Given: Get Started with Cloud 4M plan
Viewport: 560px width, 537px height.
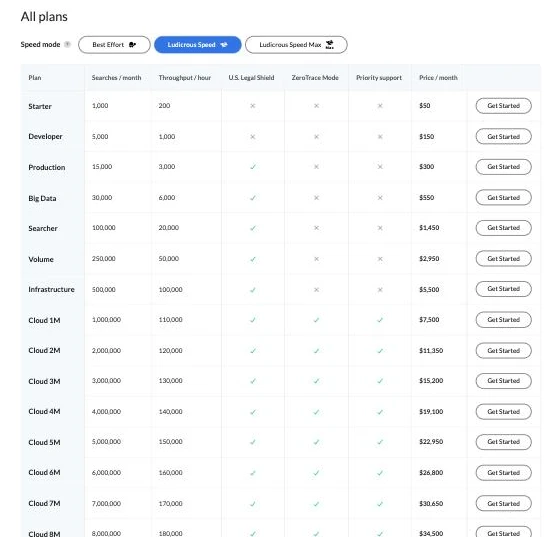Looking at the screenshot, I should pos(504,412).
